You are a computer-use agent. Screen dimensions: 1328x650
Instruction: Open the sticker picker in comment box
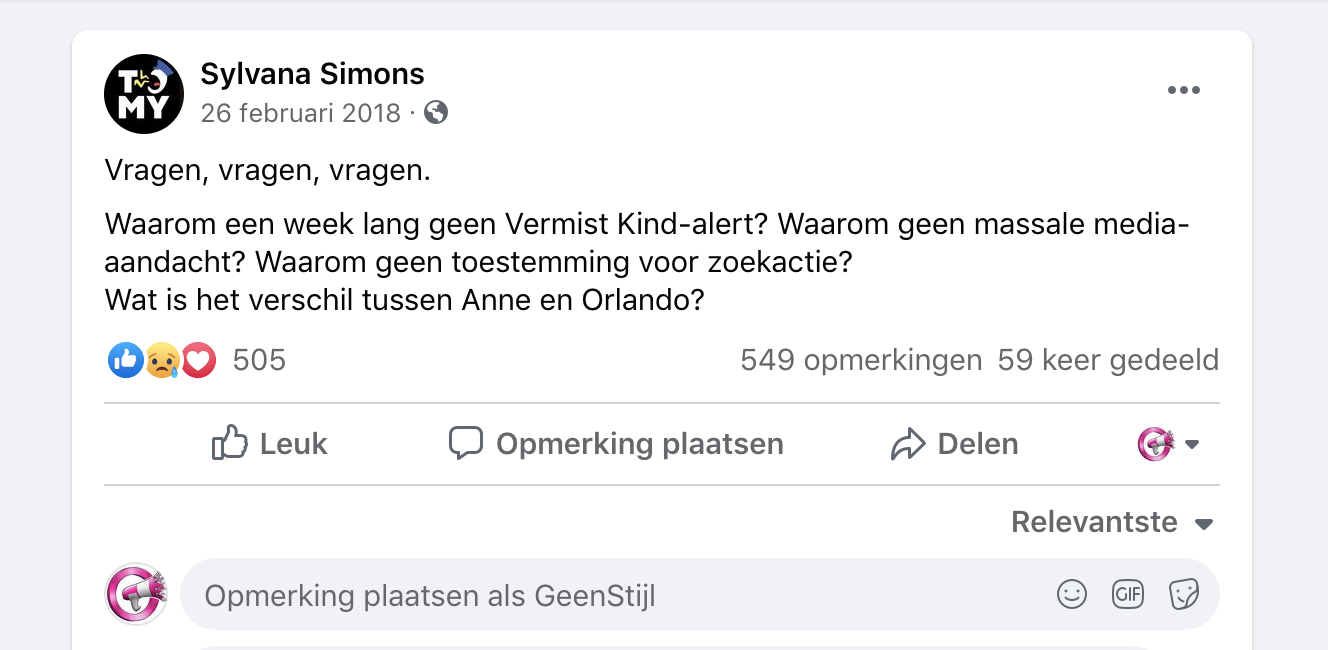[1184, 595]
